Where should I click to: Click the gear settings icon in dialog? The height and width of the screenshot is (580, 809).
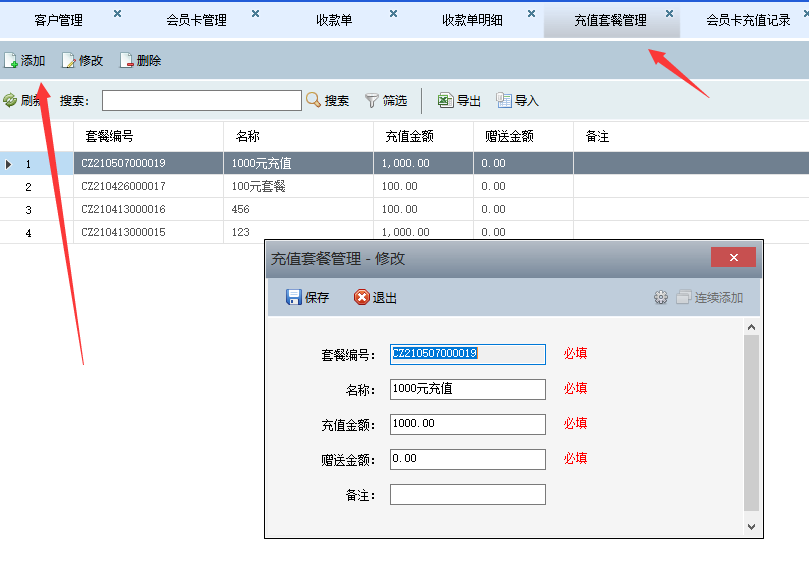tap(660, 297)
